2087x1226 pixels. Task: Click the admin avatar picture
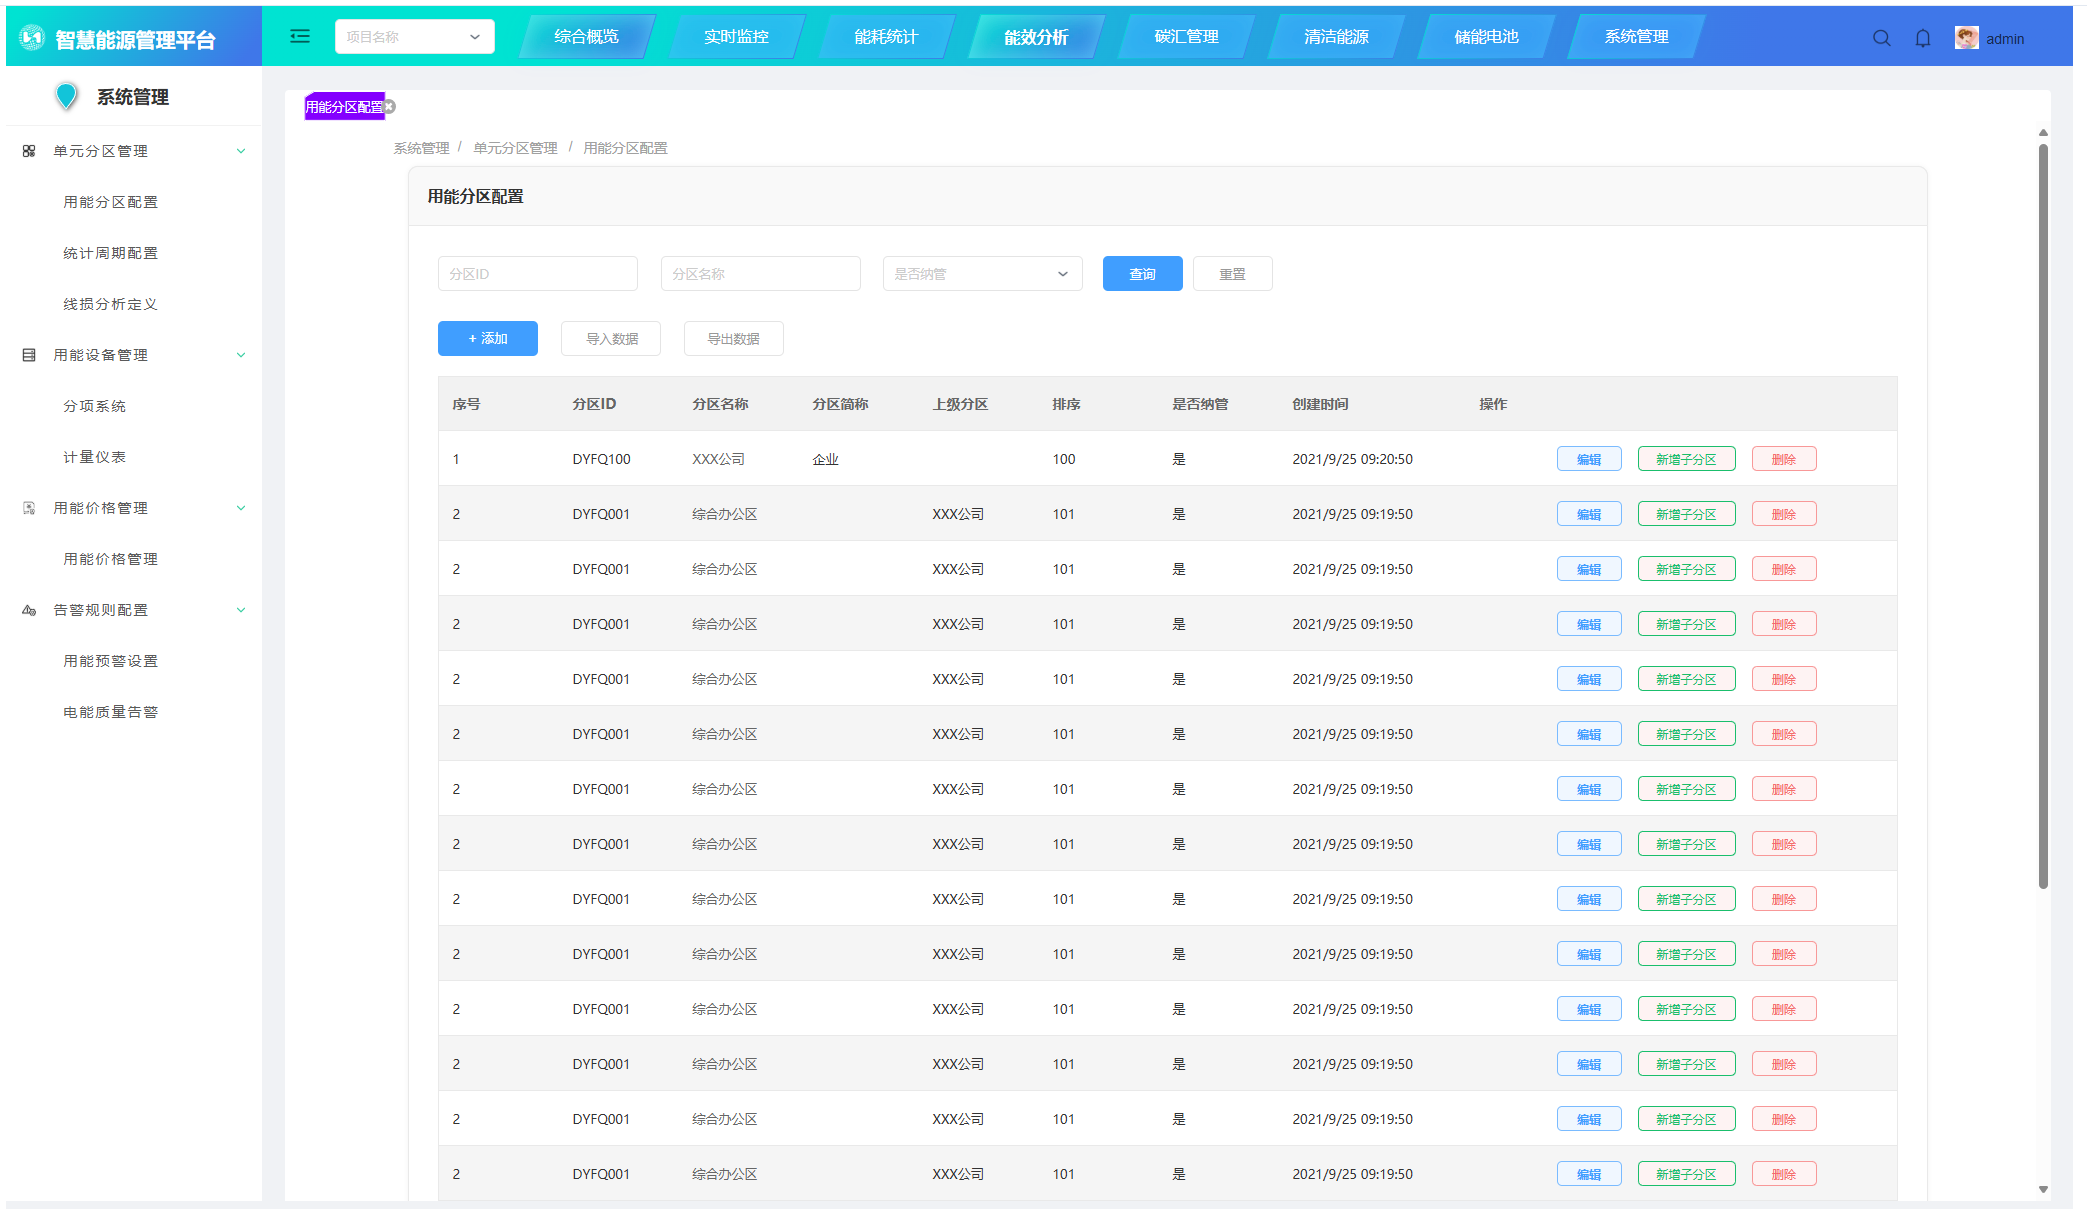(x=1966, y=38)
